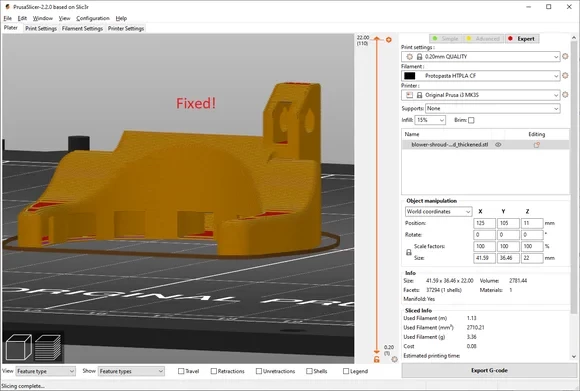Open printer settings gear icon beside Prusa i3 MK3S
This screenshot has height=391, width=580.
[565, 95]
